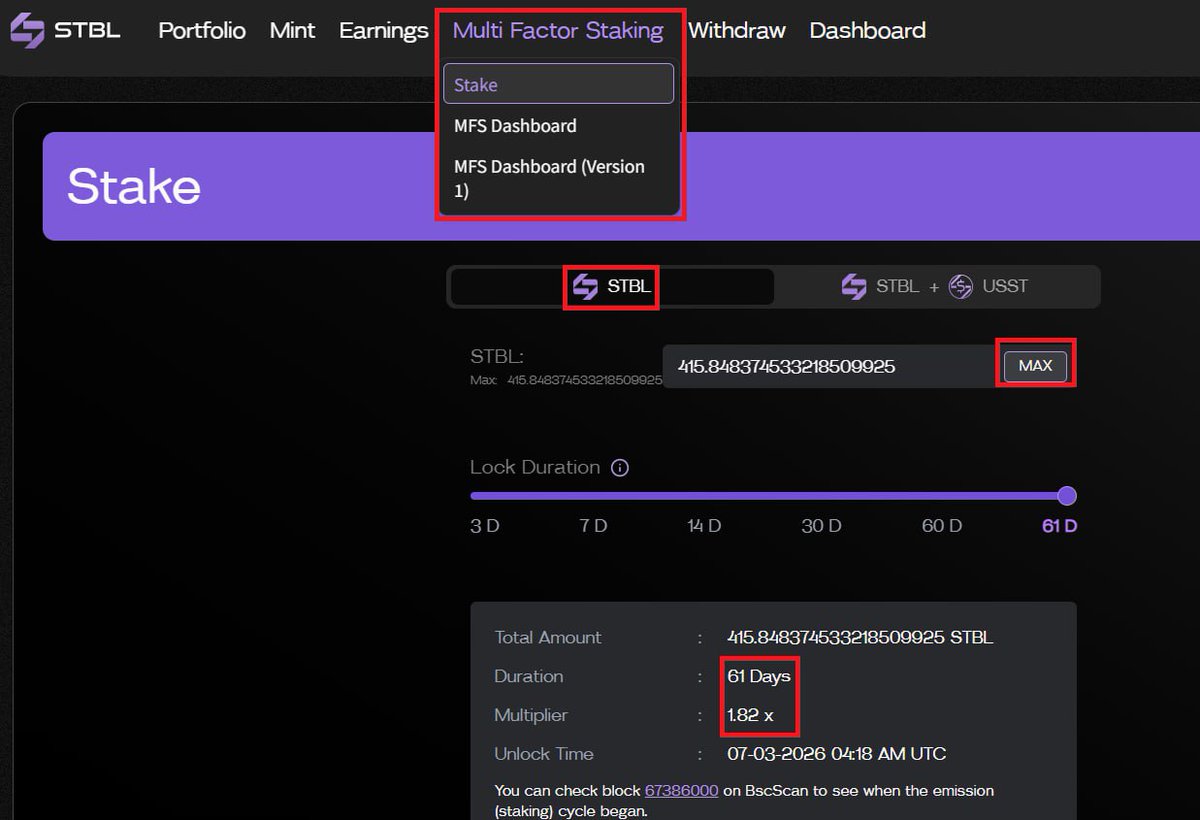Set lock duration to 3 D
1200x820 pixels.
point(485,526)
